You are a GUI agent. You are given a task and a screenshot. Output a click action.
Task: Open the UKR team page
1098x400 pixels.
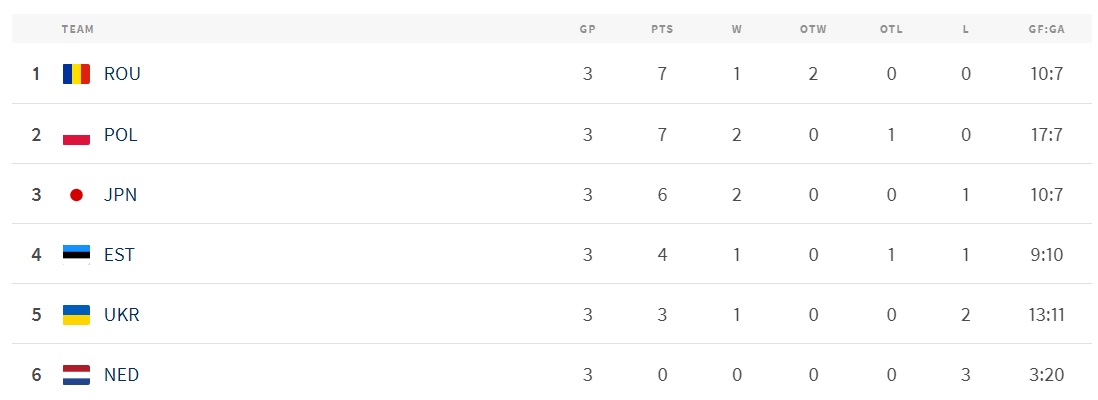click(x=122, y=315)
